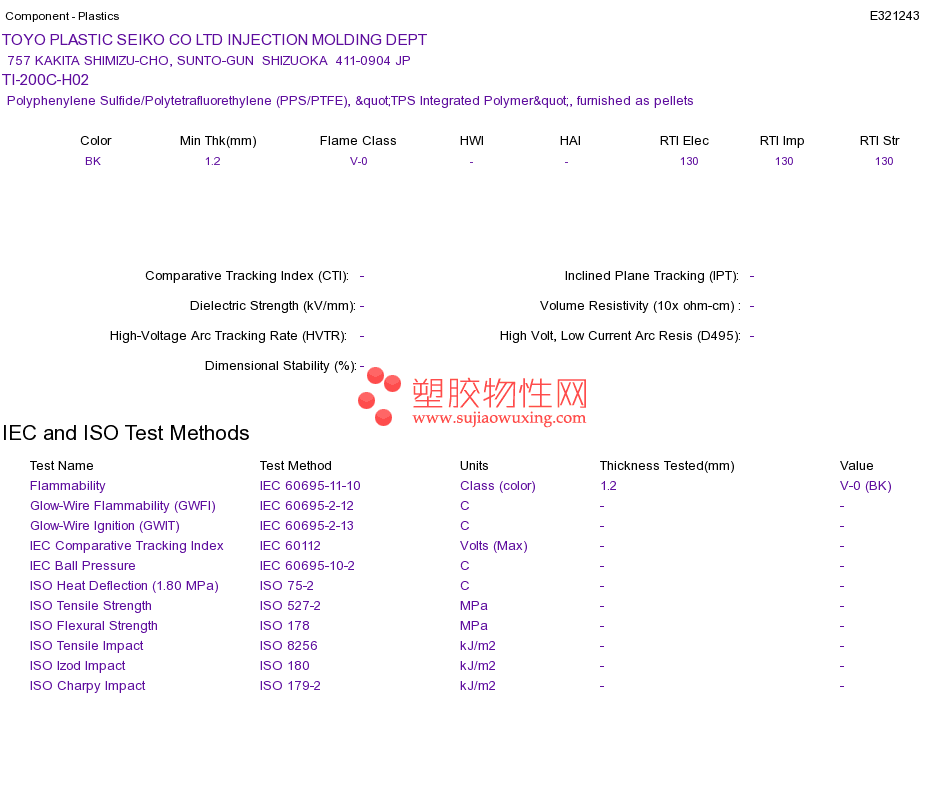Click the 130 value under RTI Imp
This screenshot has height=800, width=950.
click(784, 161)
